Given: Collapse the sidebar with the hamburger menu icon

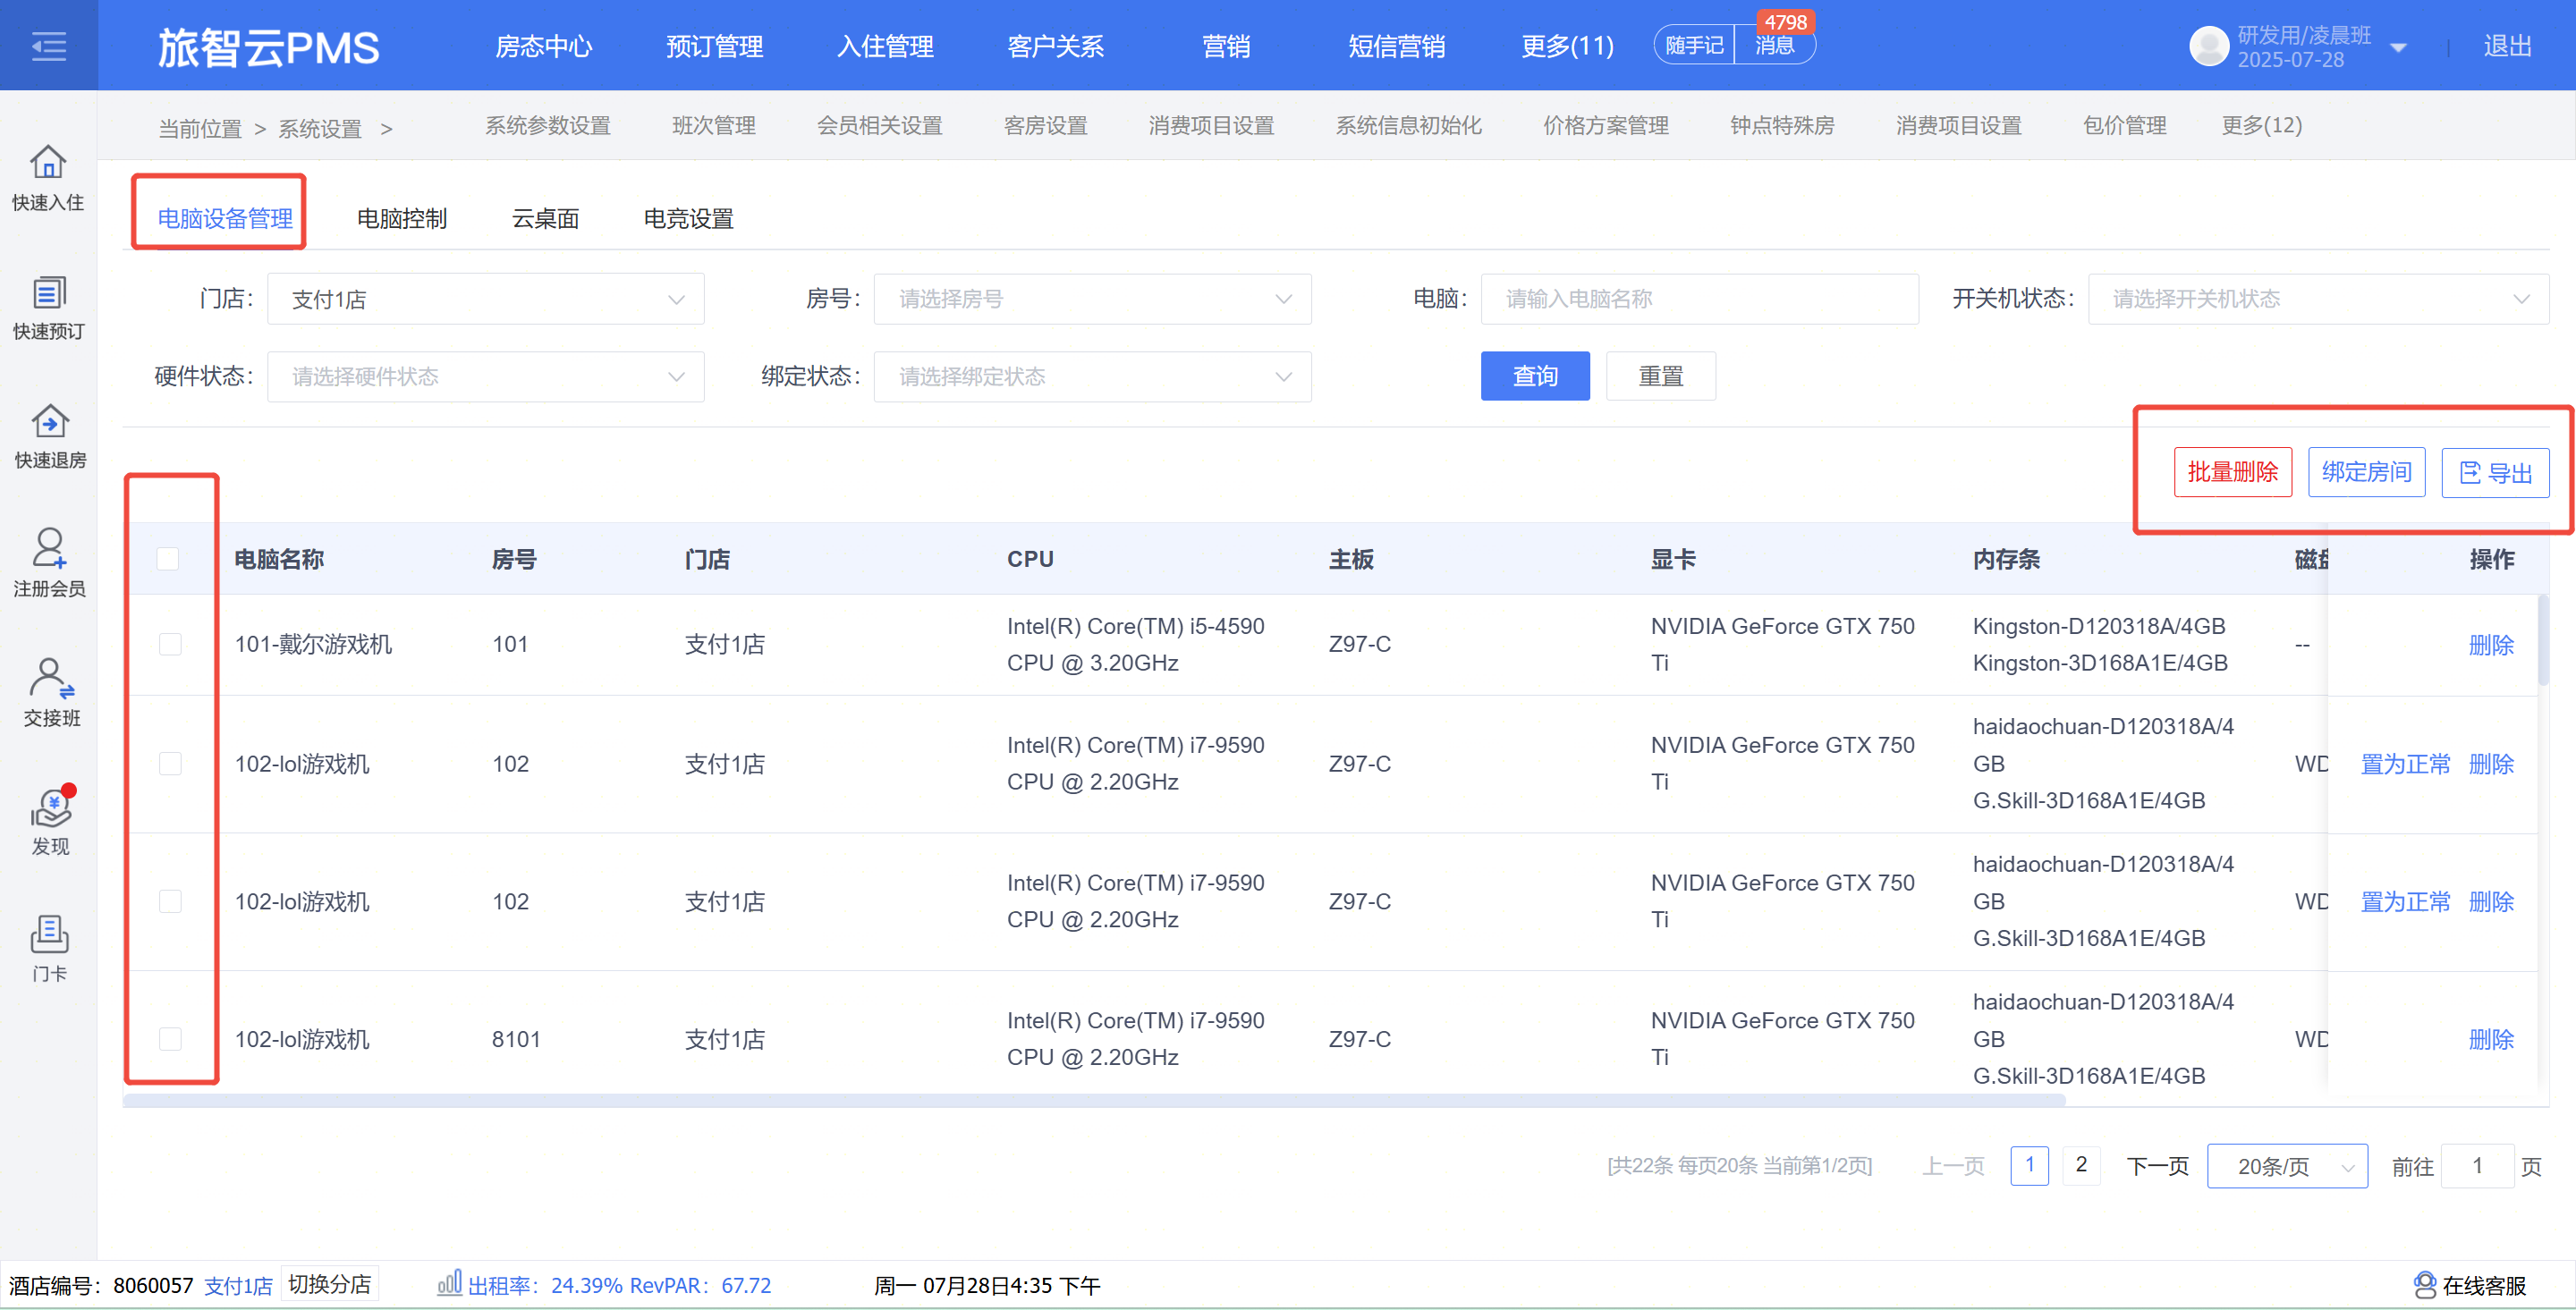Looking at the screenshot, I should pyautogui.click(x=48, y=46).
